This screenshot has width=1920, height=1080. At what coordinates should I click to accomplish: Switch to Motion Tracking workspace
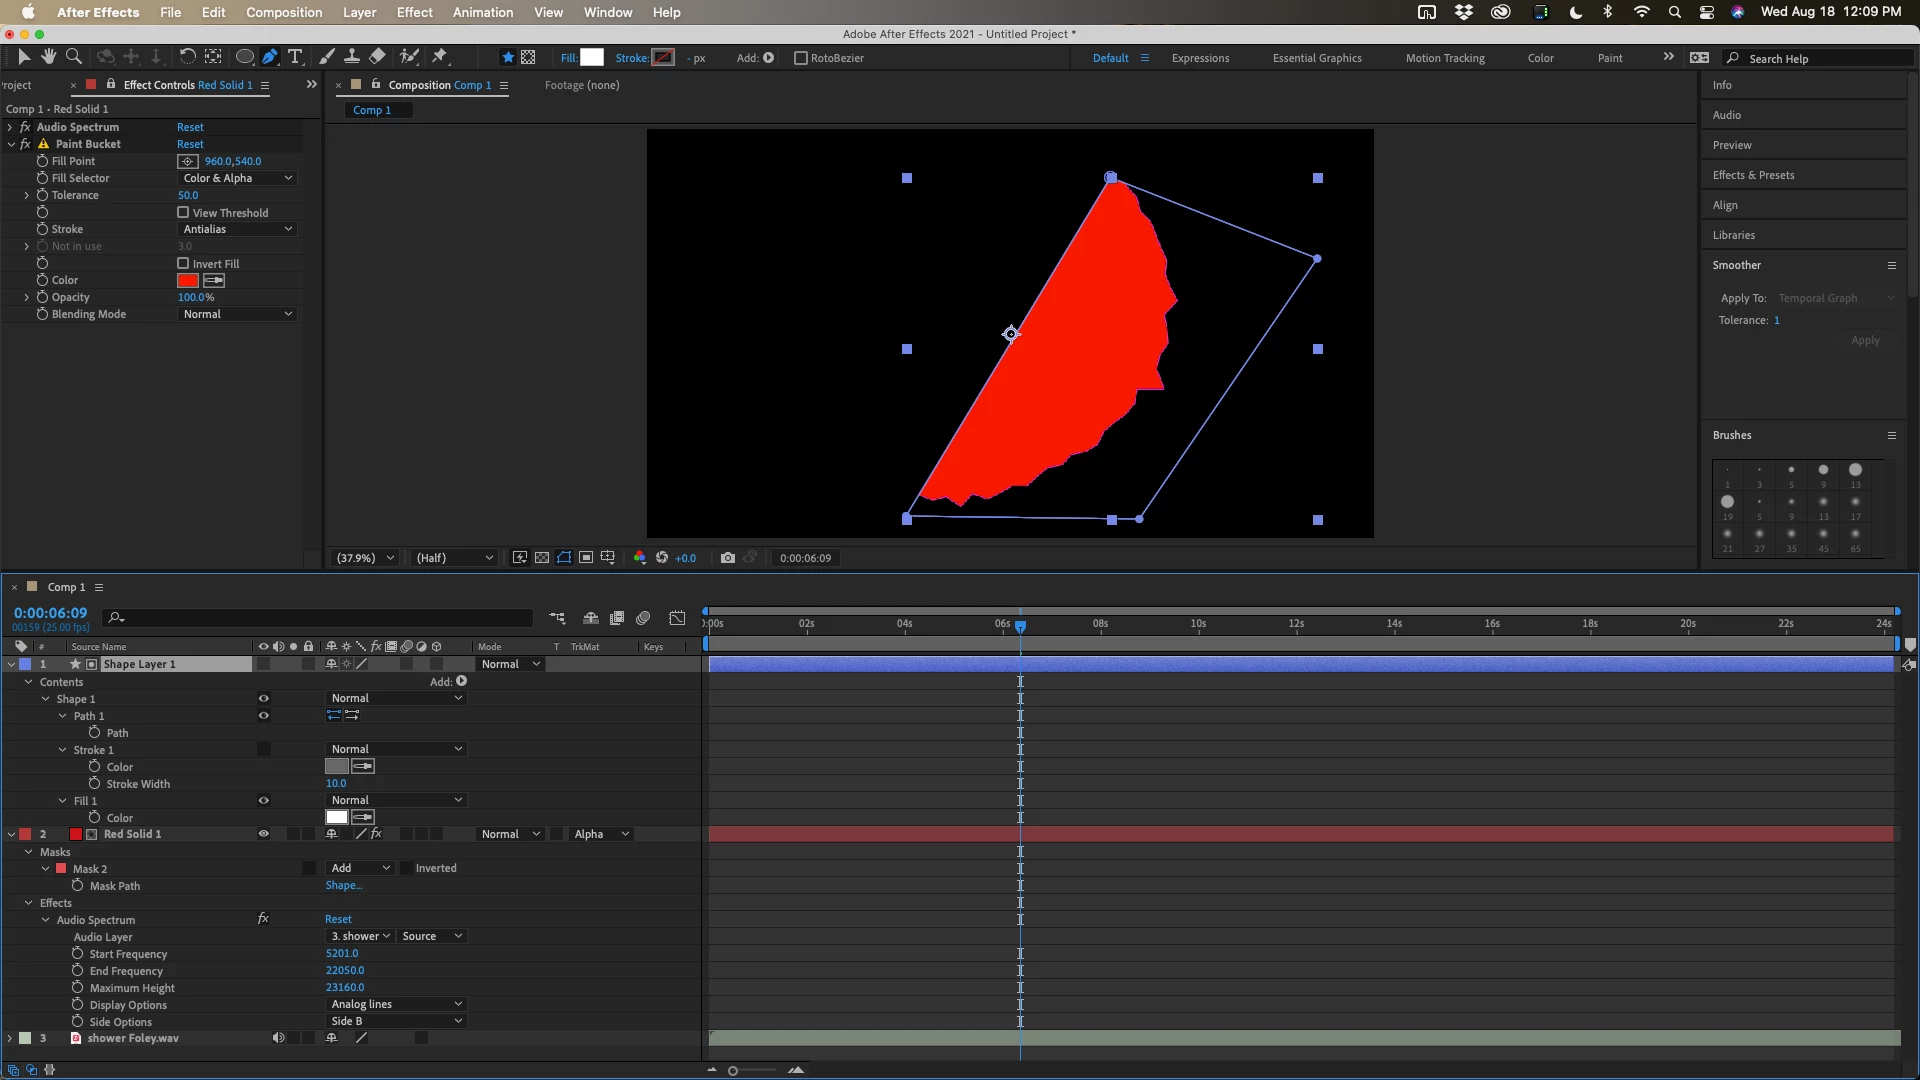tap(1445, 58)
